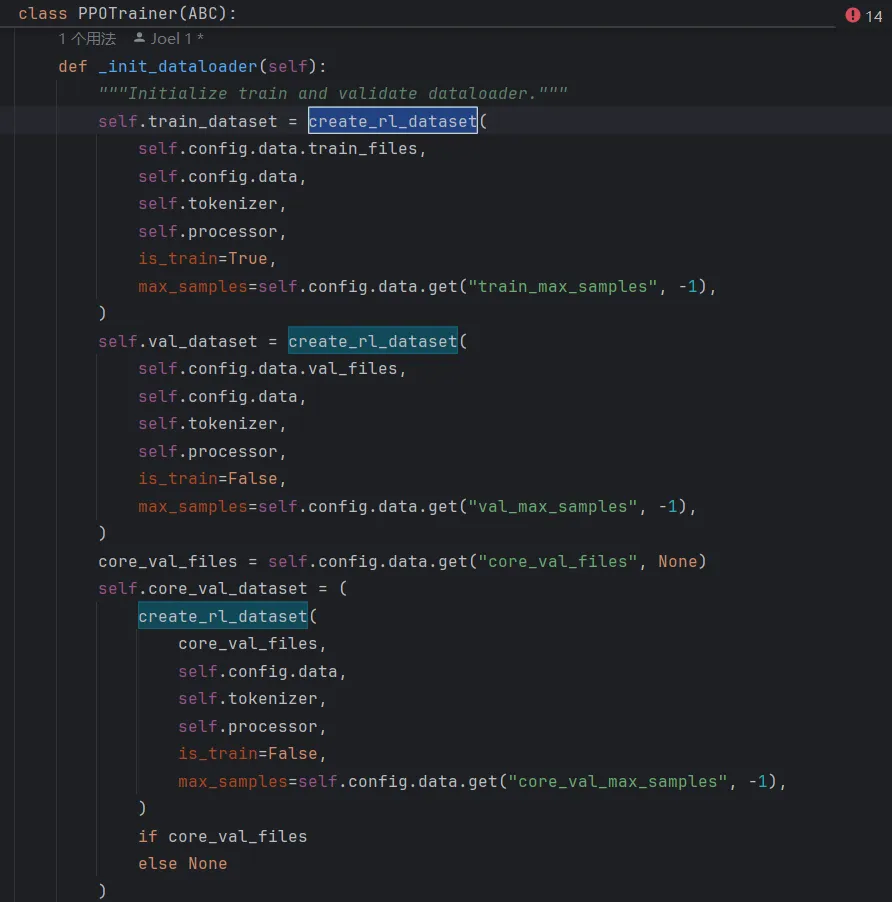Click the selected create_rl_dataset after self.train_dataset
892x902 pixels.
pyautogui.click(x=392, y=121)
